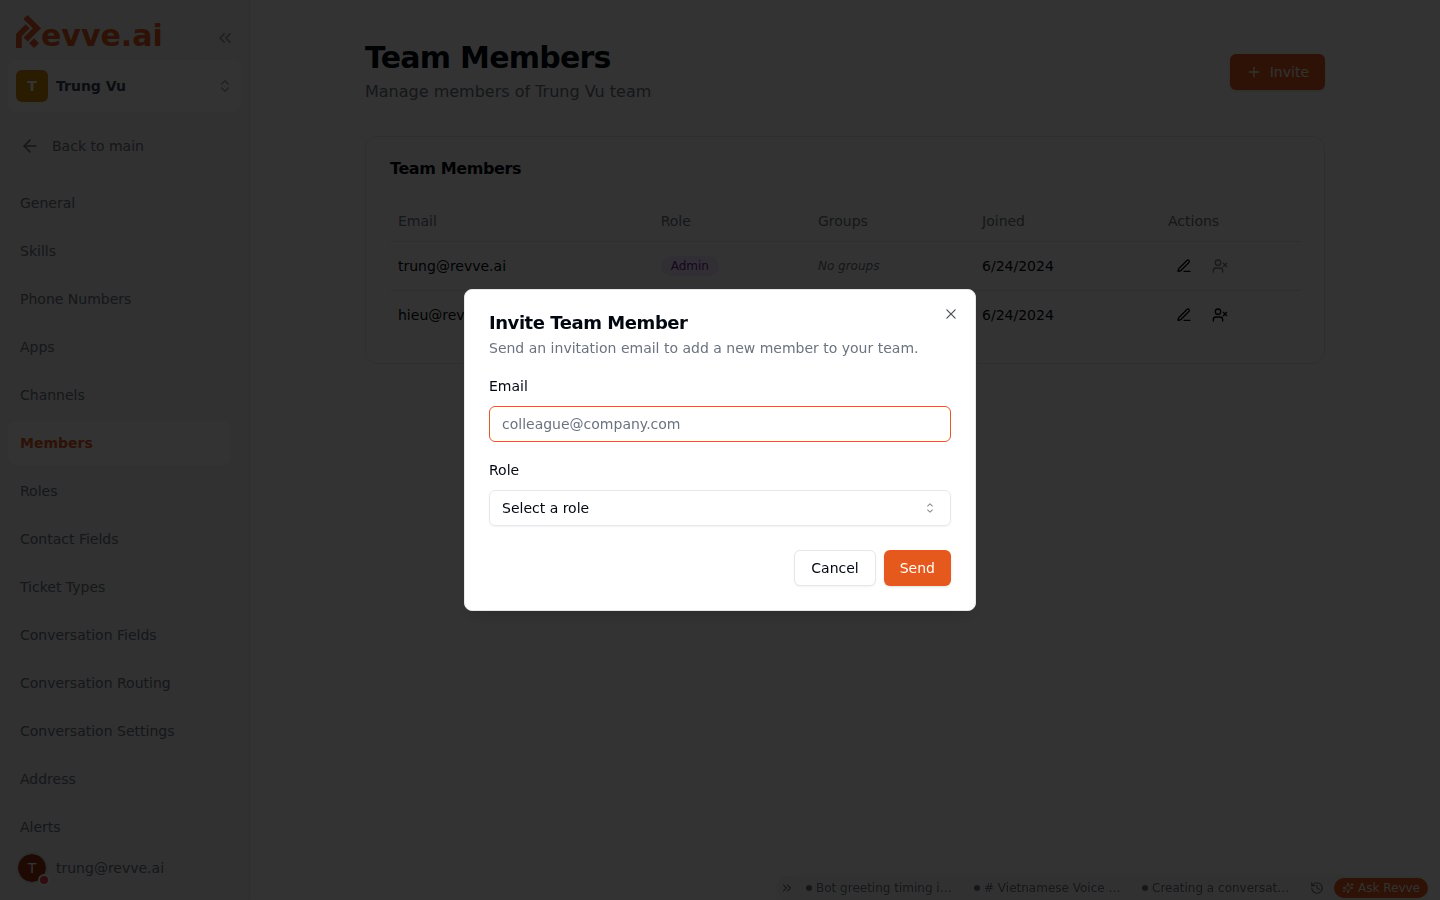Open Ticket Types in sidebar
Viewport: 1440px width, 900px height.
click(x=119, y=587)
